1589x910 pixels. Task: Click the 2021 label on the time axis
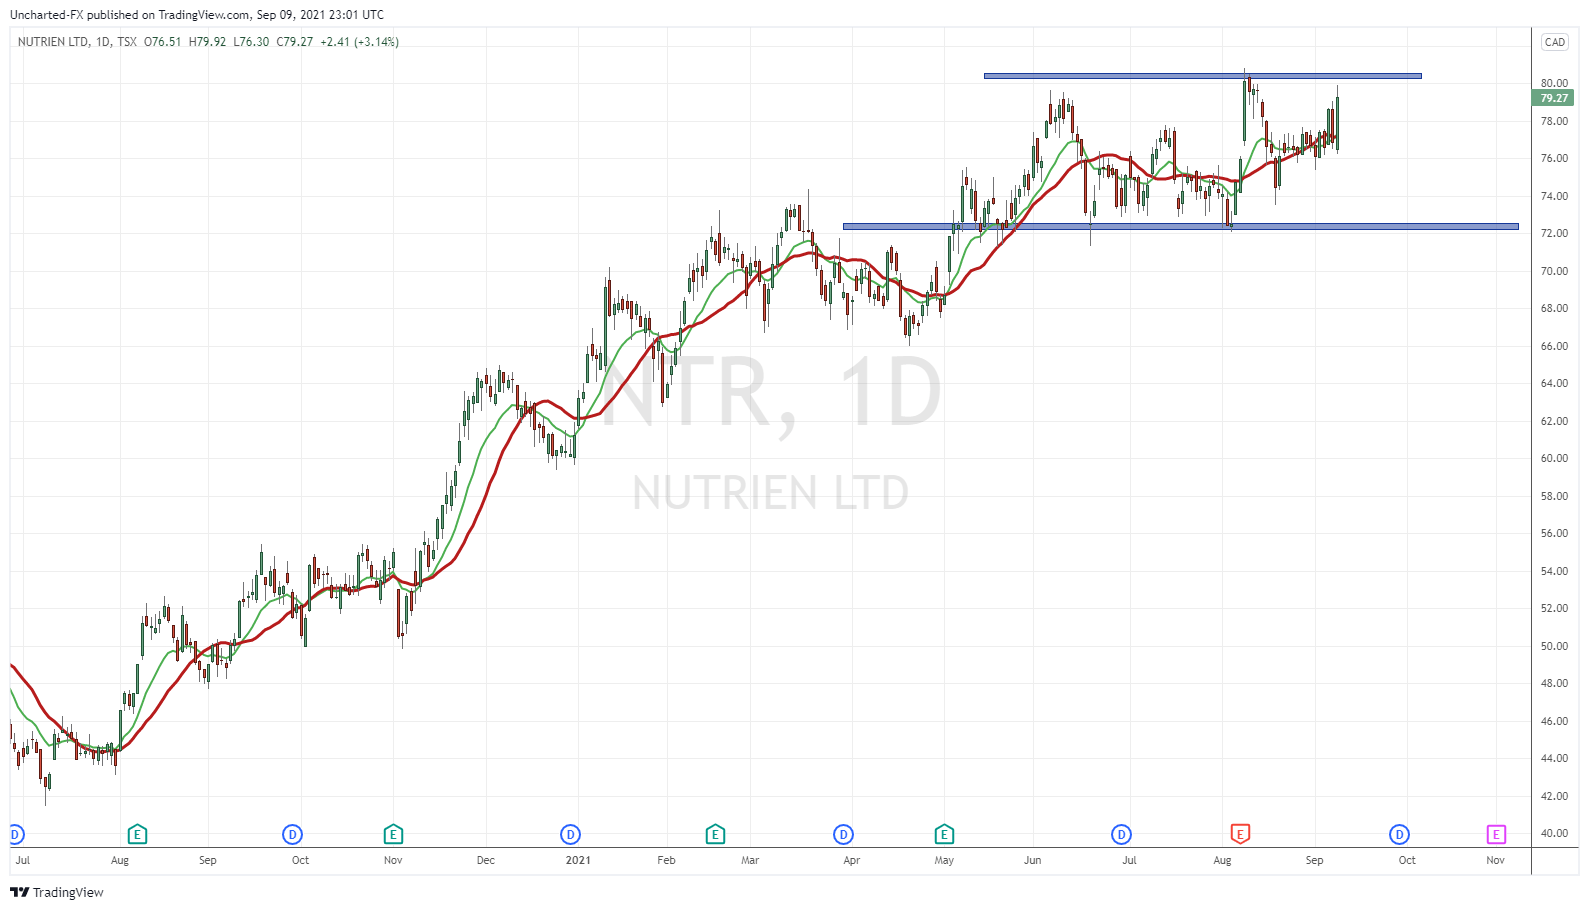tap(578, 860)
